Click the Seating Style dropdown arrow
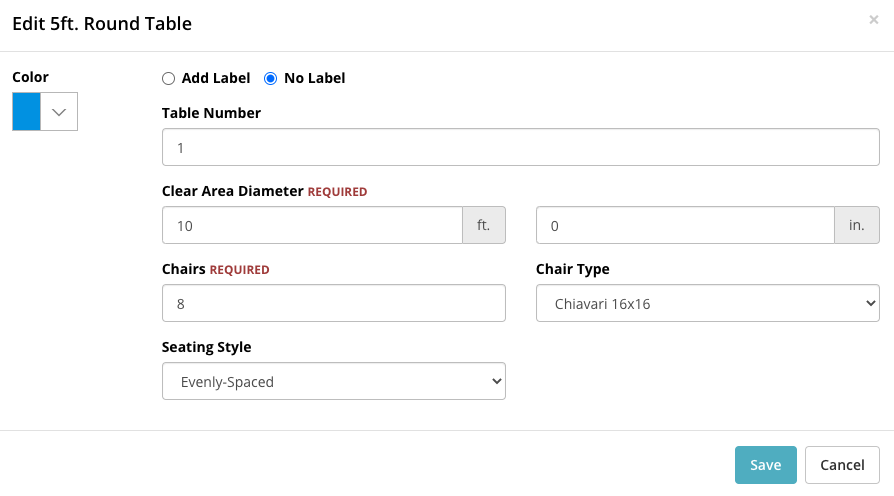Viewport: 894px width, 496px height. coord(497,381)
